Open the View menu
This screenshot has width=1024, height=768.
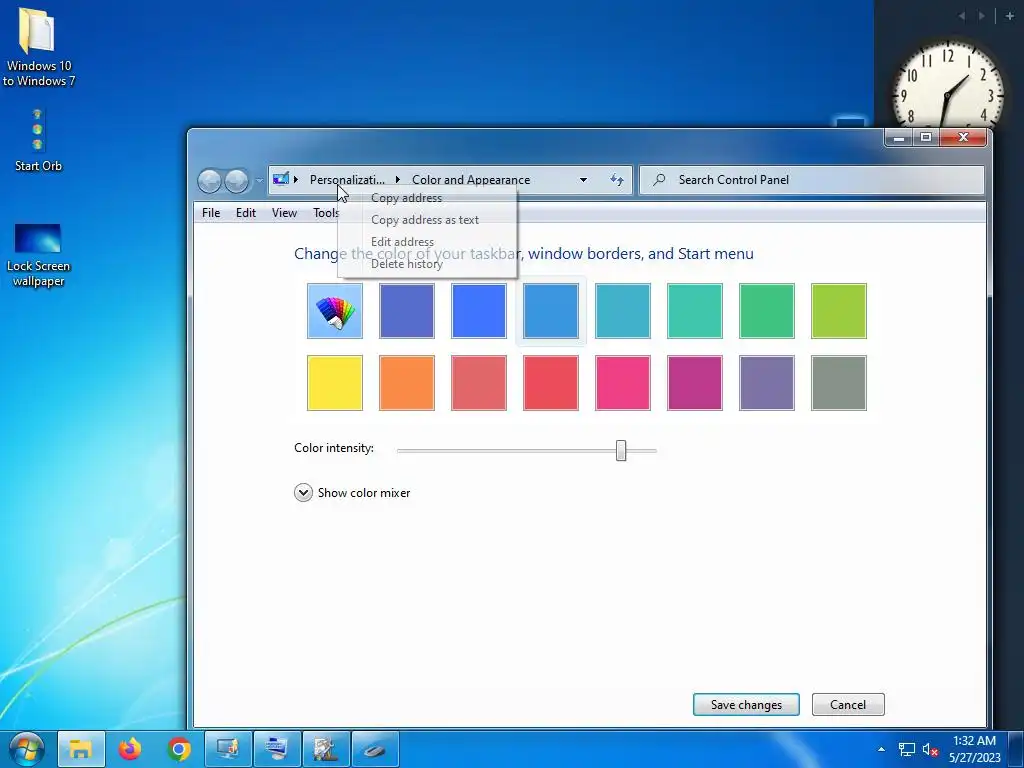[284, 213]
